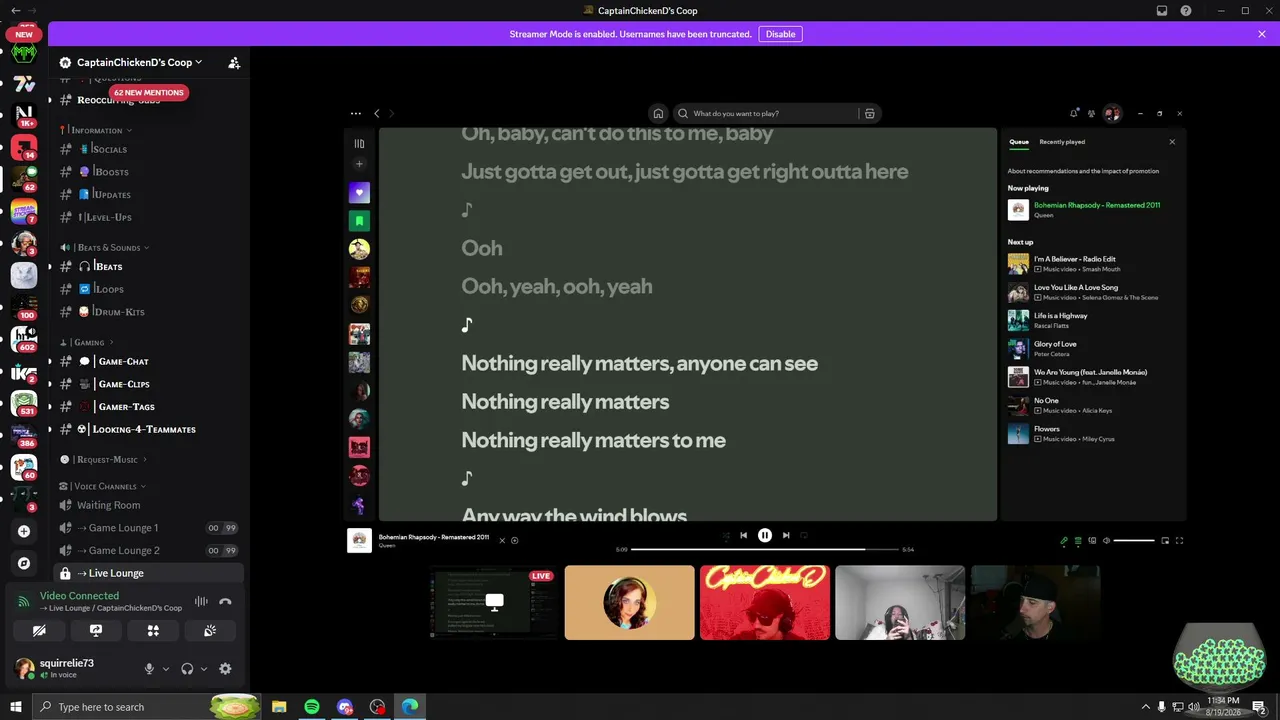Open Your Library icon in Spotify sidebar

pos(359,144)
